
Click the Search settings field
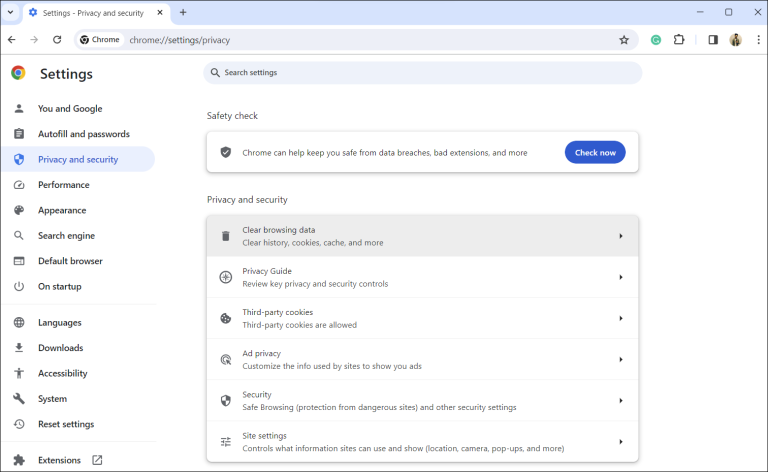(x=422, y=73)
